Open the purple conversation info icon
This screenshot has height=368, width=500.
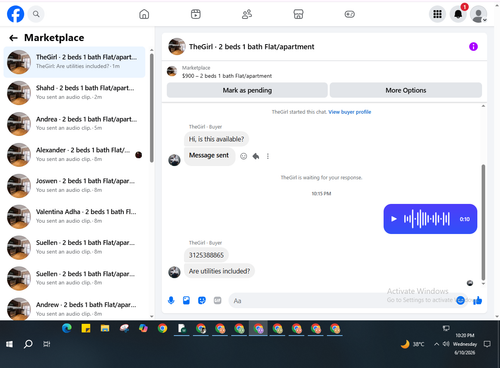tap(473, 47)
